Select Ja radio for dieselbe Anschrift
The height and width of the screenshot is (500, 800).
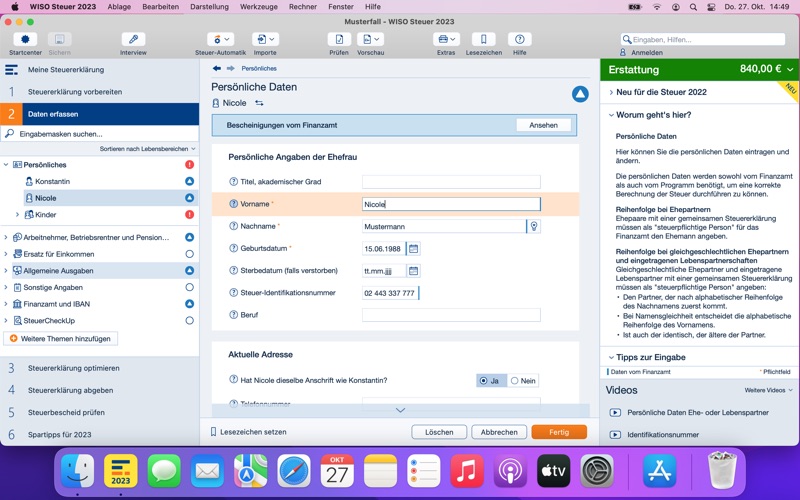point(489,381)
